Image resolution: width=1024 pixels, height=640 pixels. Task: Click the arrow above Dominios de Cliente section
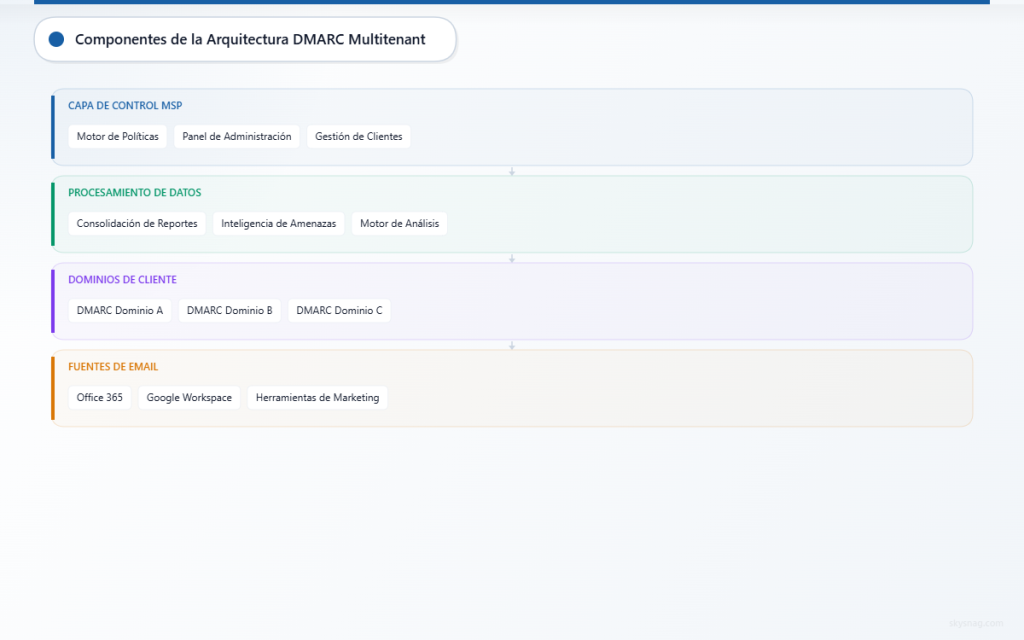[x=512, y=257]
